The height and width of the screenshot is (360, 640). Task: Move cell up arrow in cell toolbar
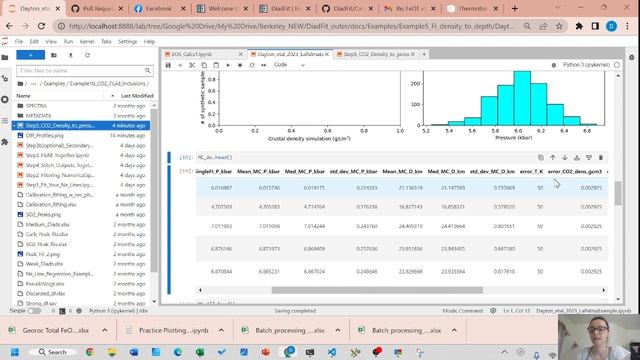click(553, 158)
